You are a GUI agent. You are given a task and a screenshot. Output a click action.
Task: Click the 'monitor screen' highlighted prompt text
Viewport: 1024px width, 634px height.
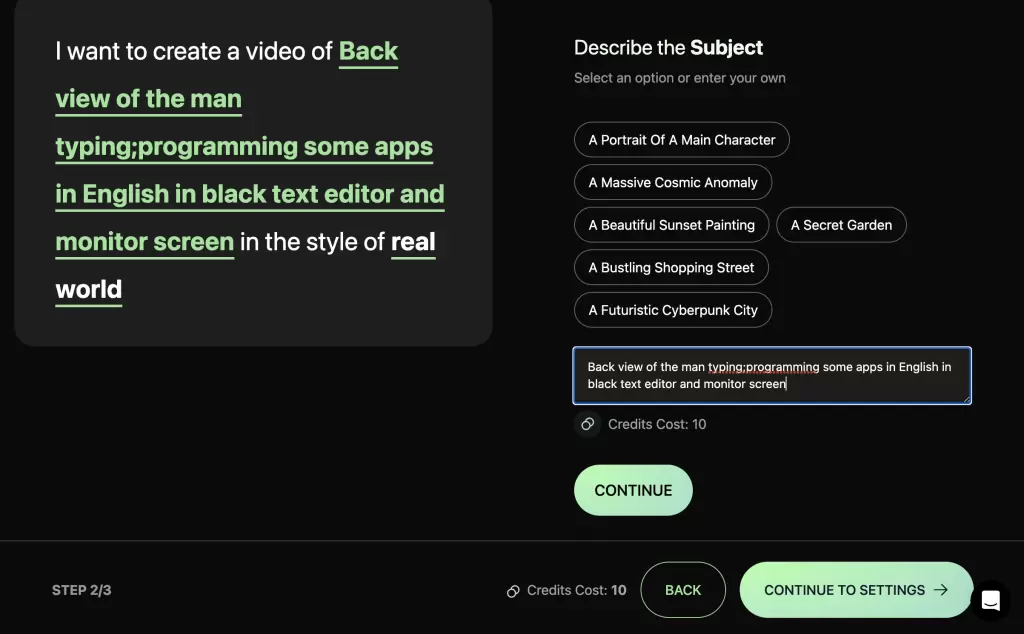(144, 242)
